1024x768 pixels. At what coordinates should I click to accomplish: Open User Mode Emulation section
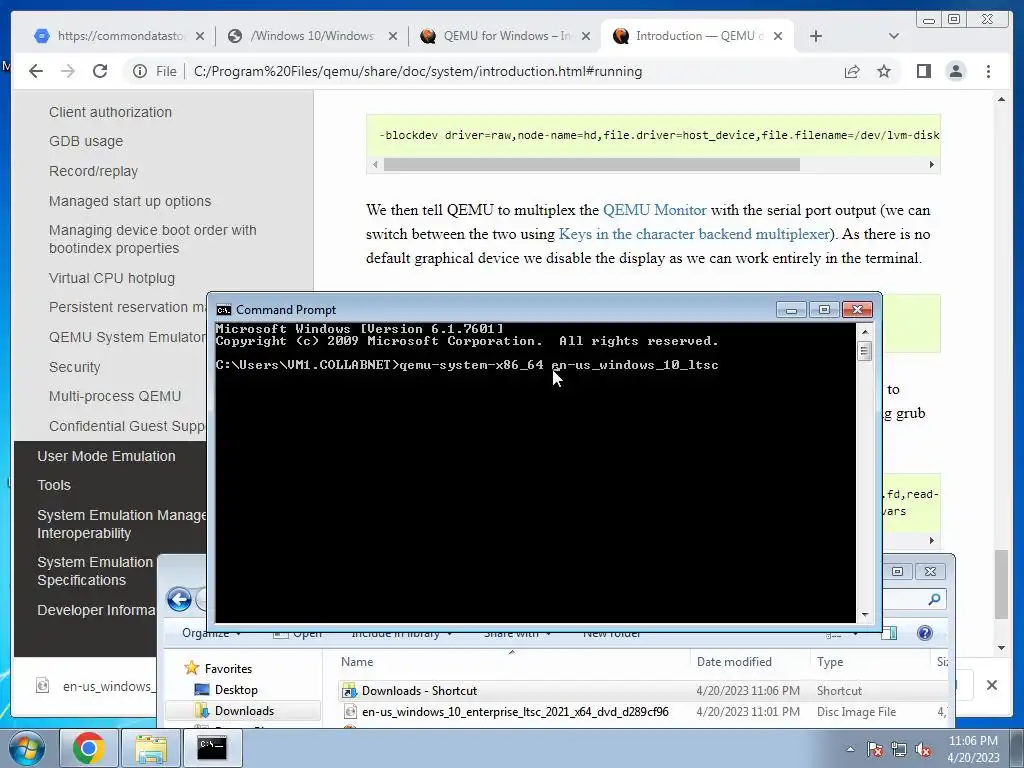(x=106, y=456)
